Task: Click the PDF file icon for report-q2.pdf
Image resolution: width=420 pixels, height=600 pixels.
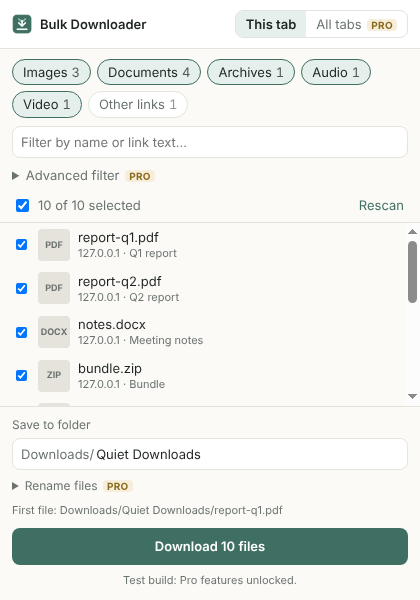Action: tap(54, 288)
